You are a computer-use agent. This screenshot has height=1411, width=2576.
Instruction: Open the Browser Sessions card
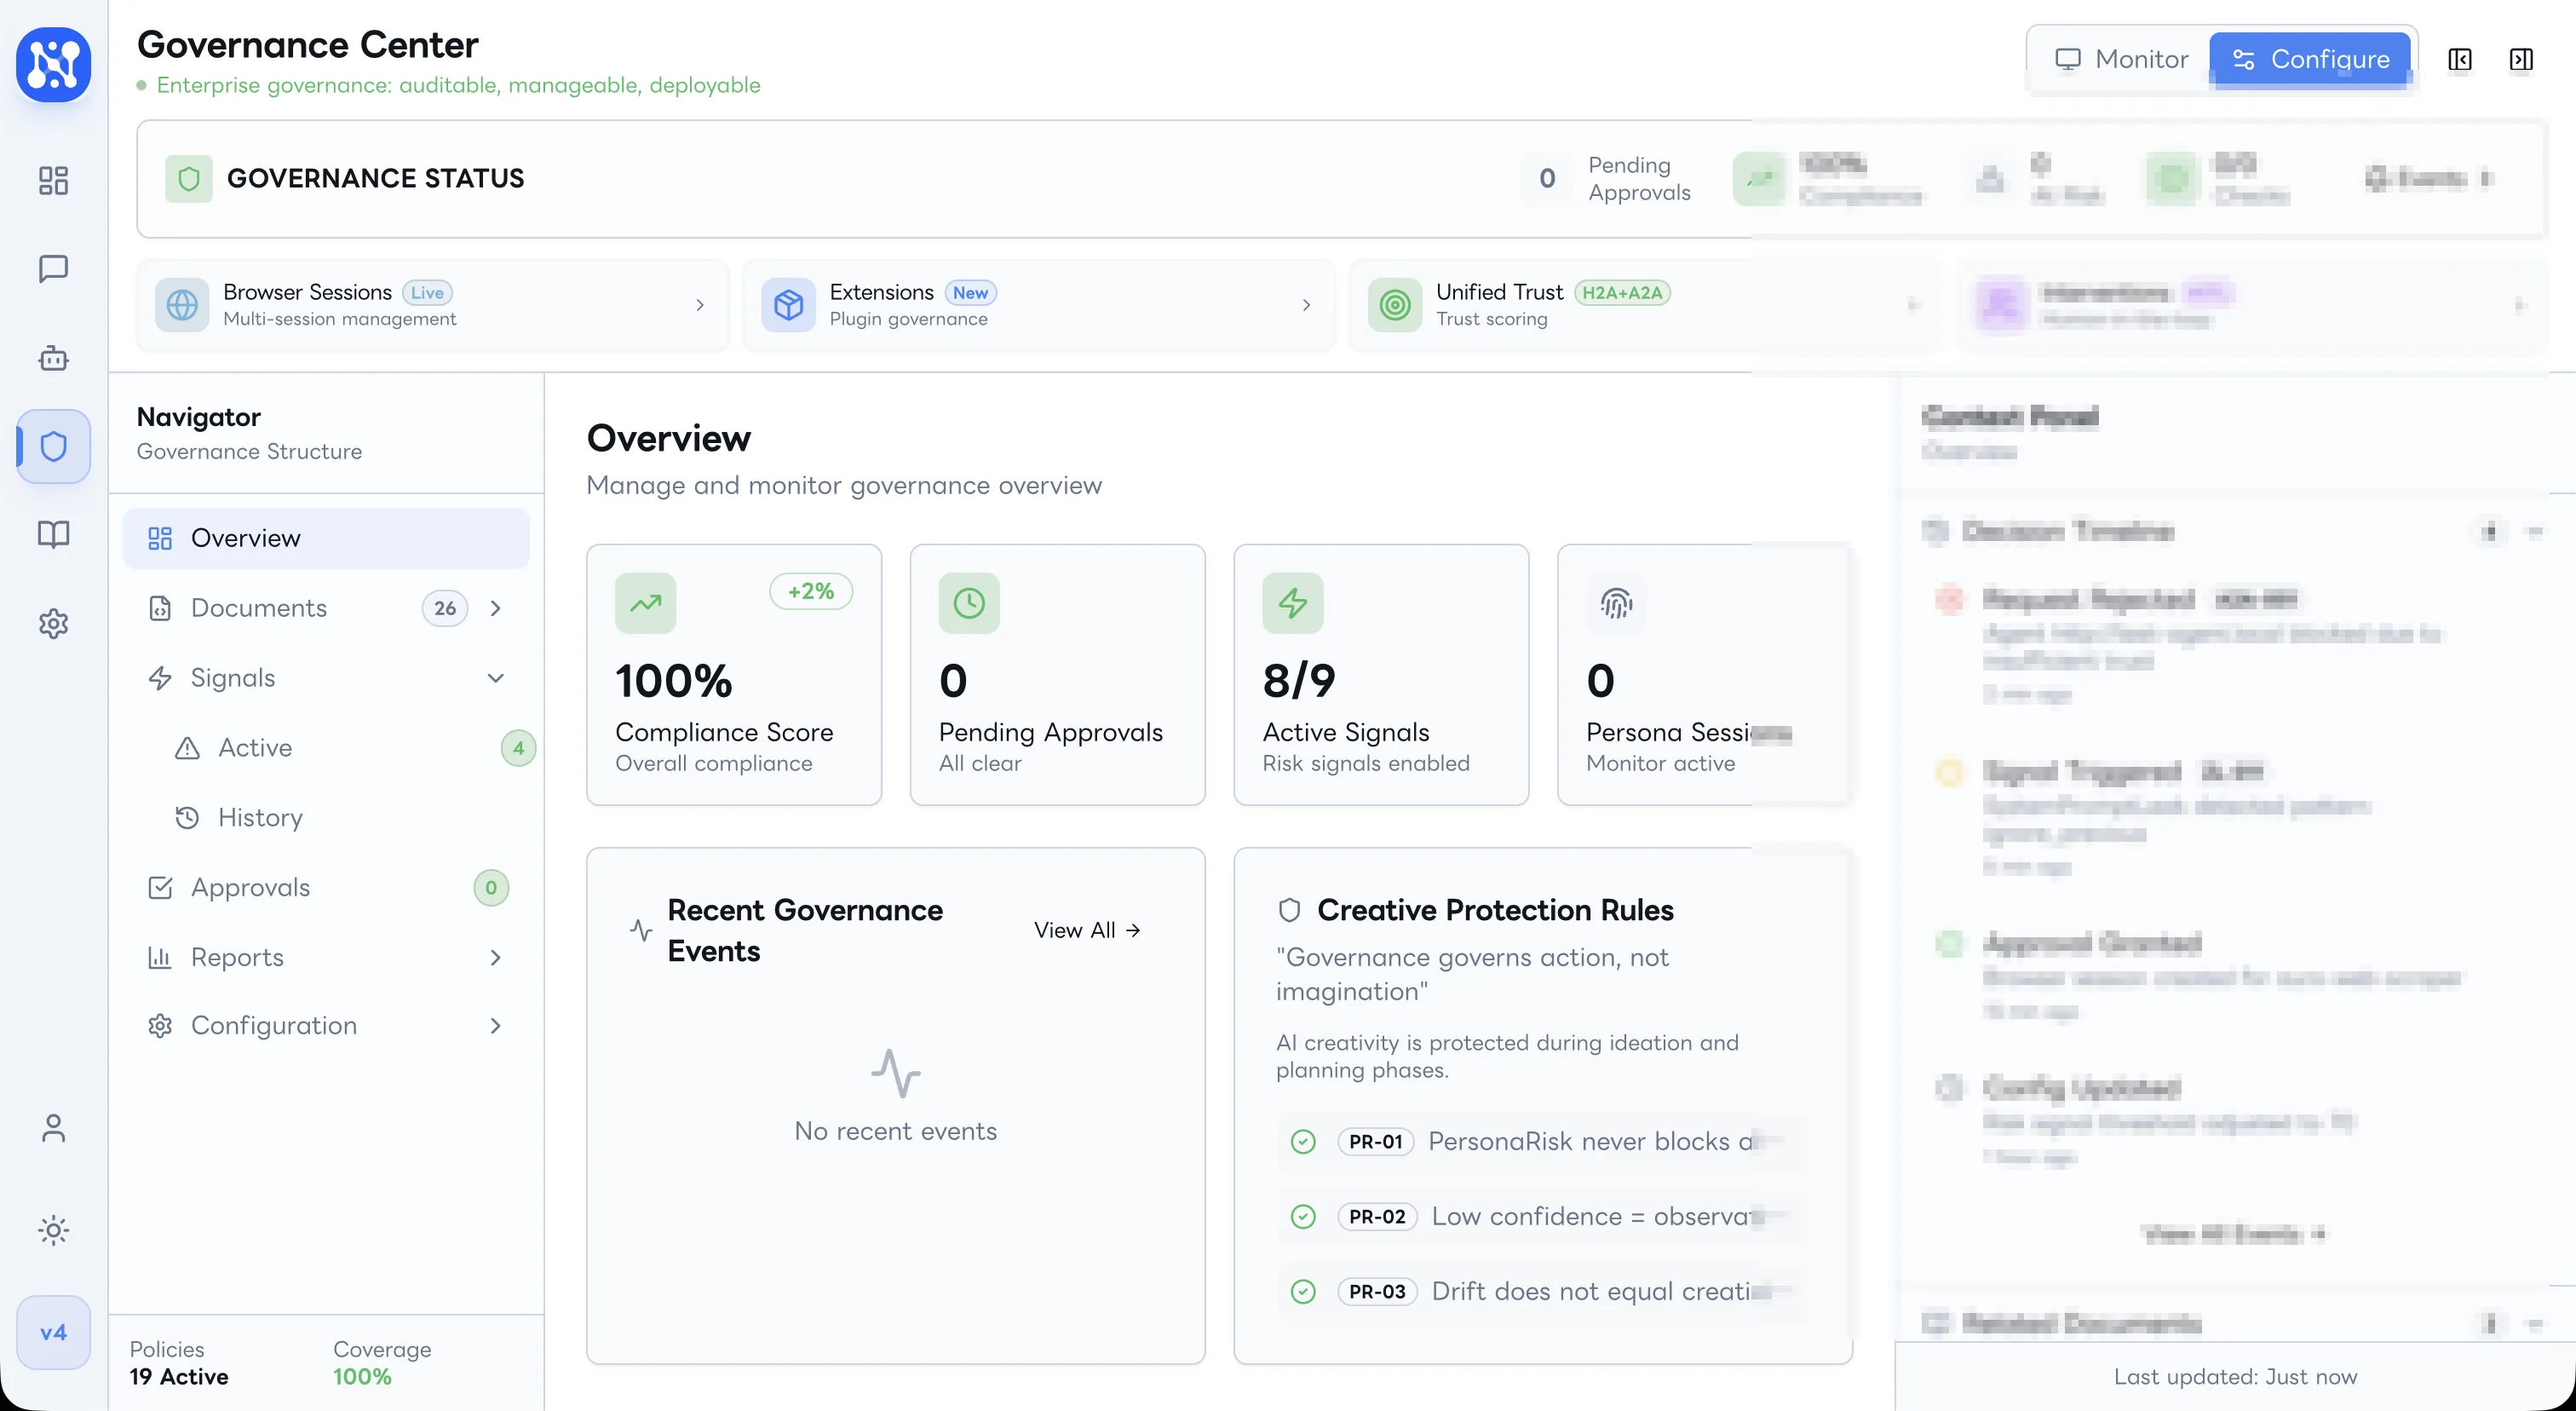pos(432,305)
